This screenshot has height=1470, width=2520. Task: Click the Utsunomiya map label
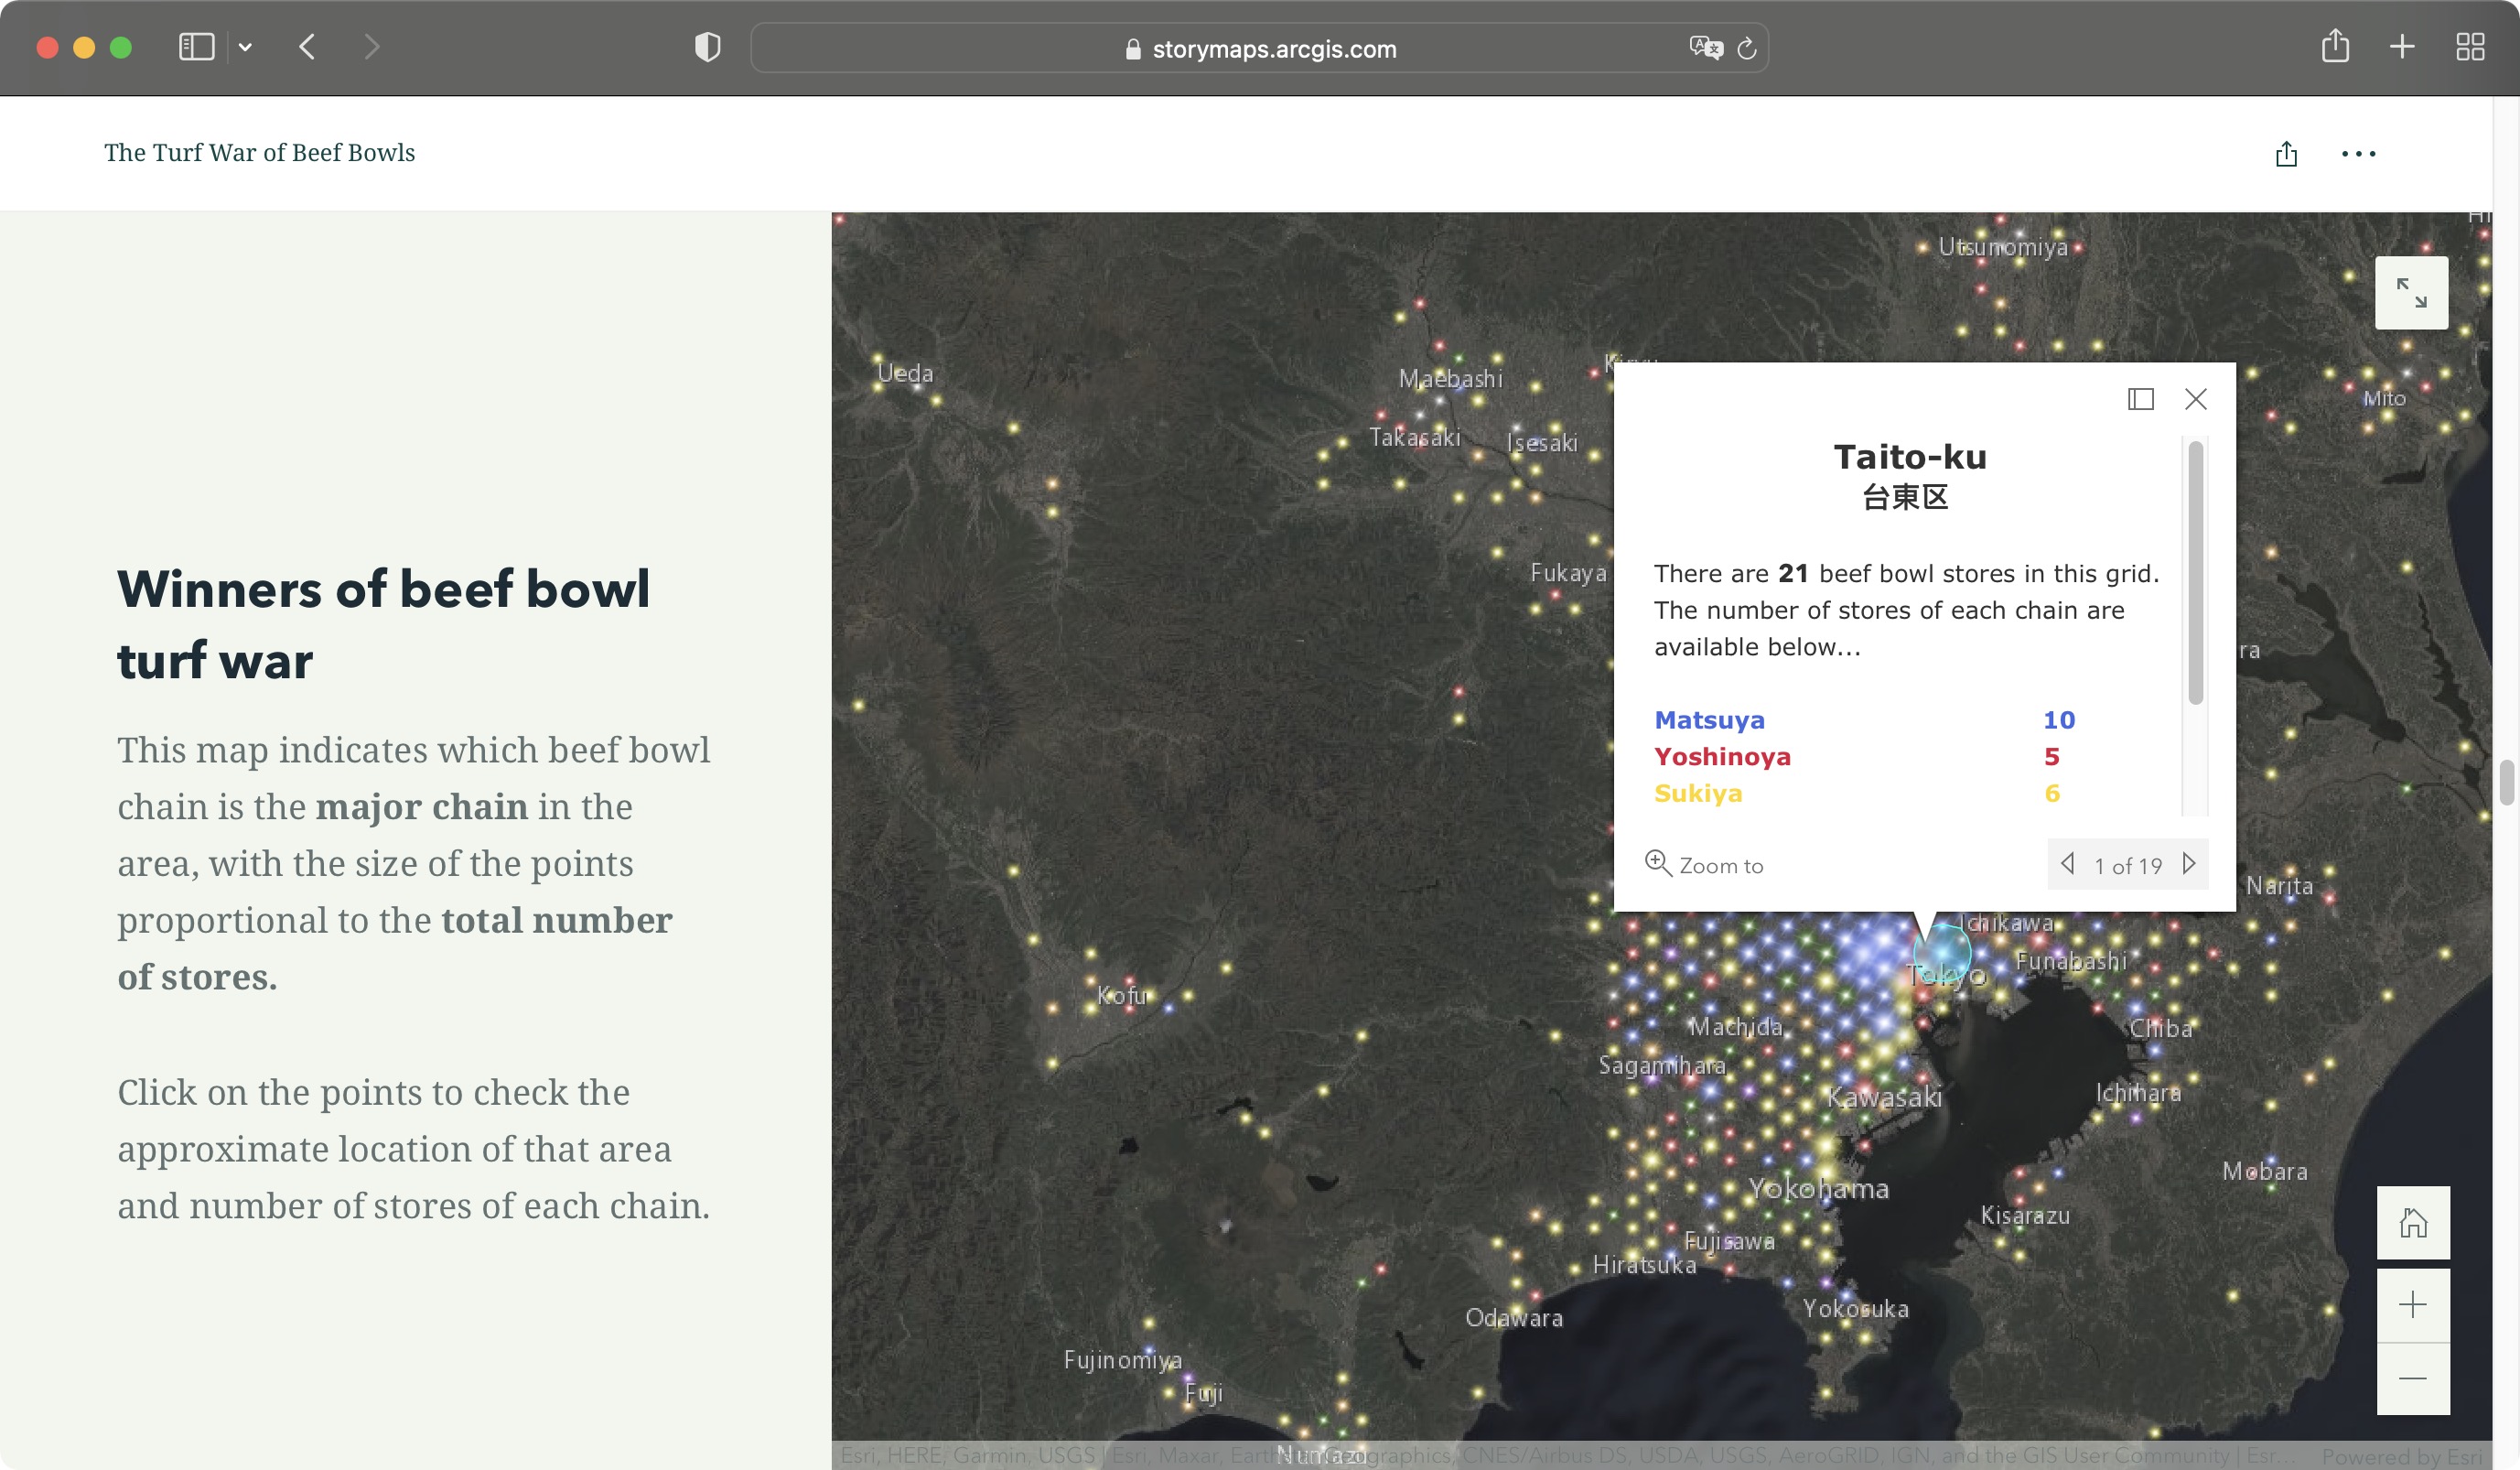click(2002, 247)
